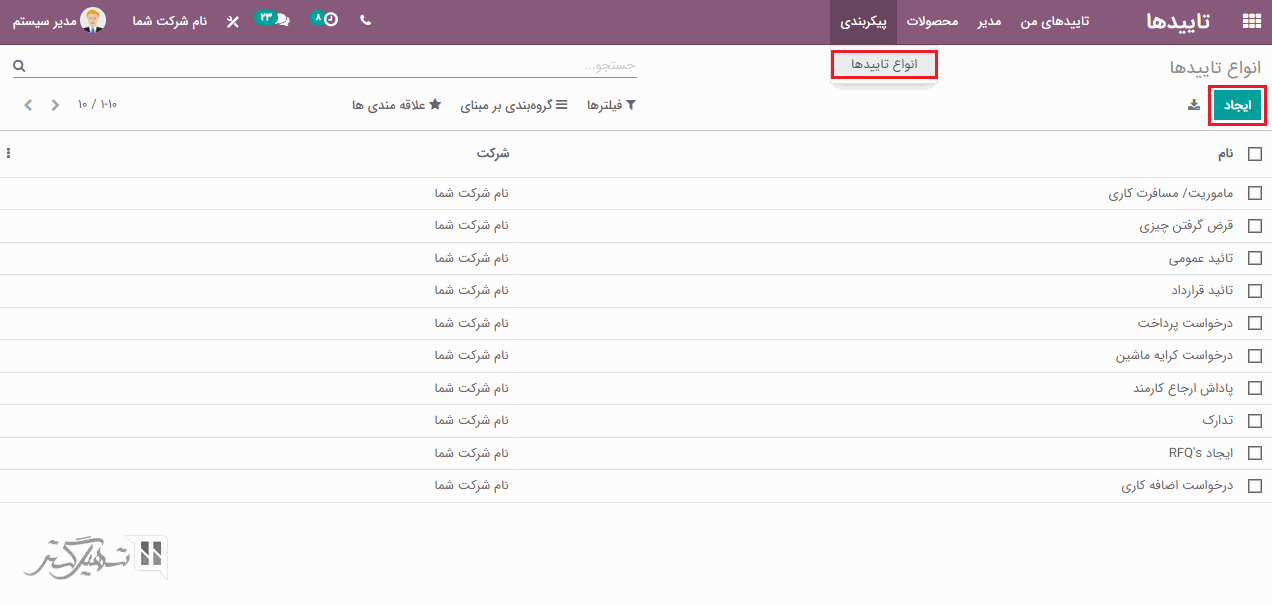
Task: Click the ایجاد create button
Action: 1237,105
